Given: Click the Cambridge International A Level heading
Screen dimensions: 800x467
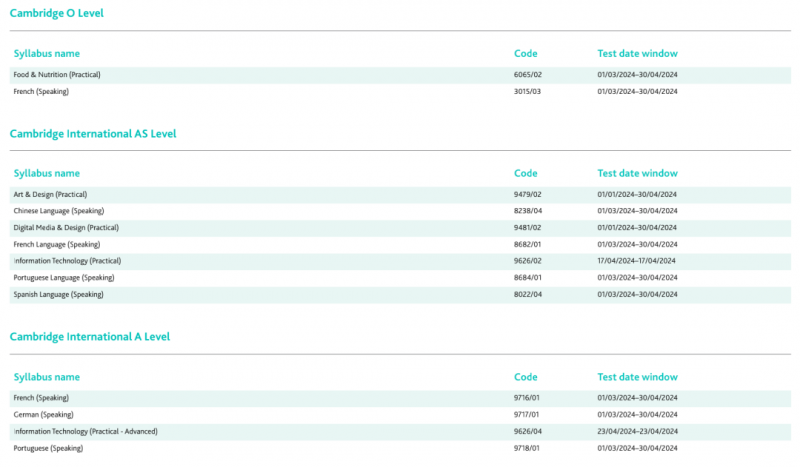Looking at the screenshot, I should [90, 337].
